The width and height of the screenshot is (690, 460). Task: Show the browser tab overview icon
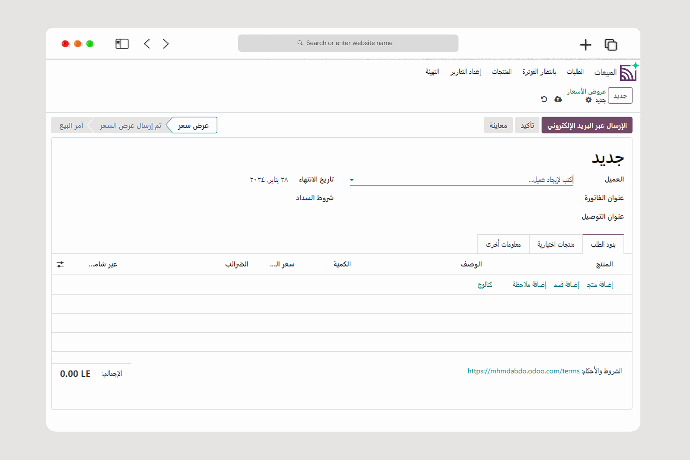pos(611,44)
